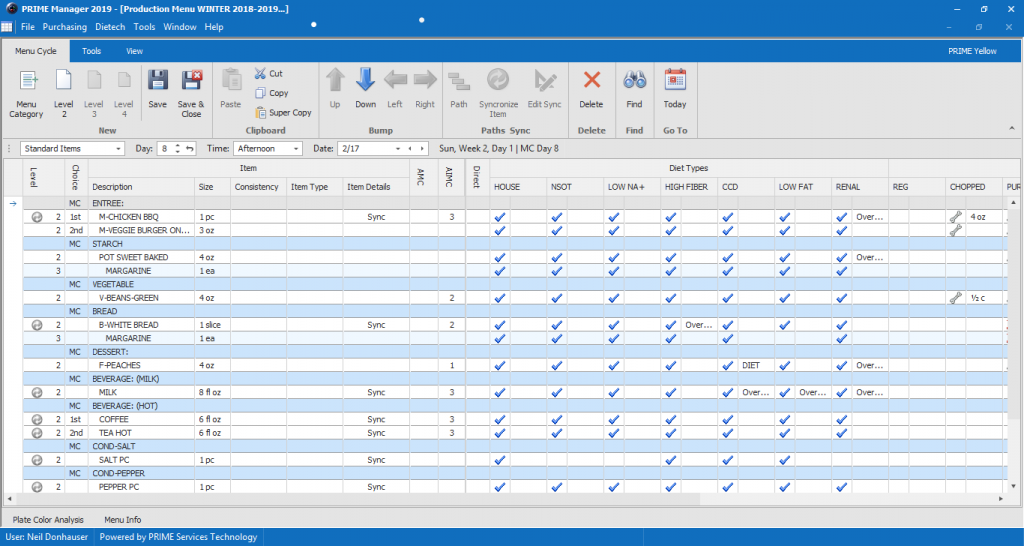The width and height of the screenshot is (1024, 546).
Task: Go to Today using calendar icon
Action: [675, 82]
